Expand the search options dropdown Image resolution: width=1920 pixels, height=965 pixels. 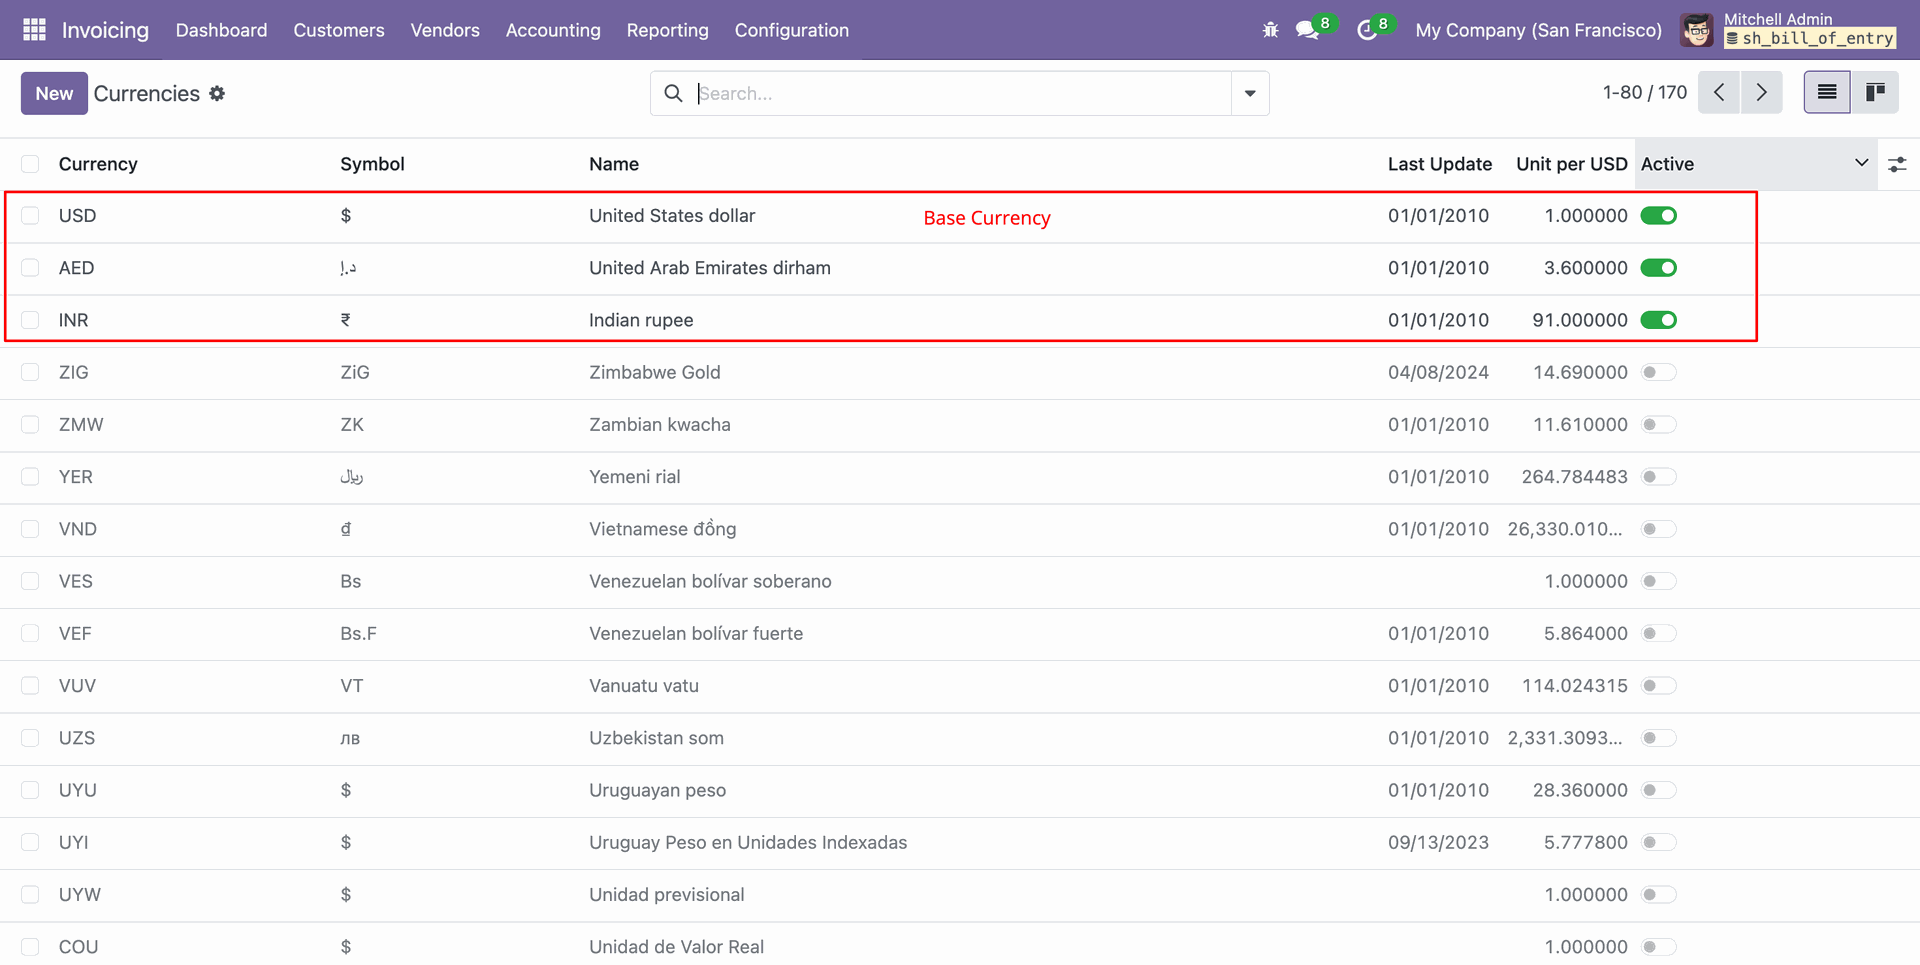pyautogui.click(x=1250, y=93)
